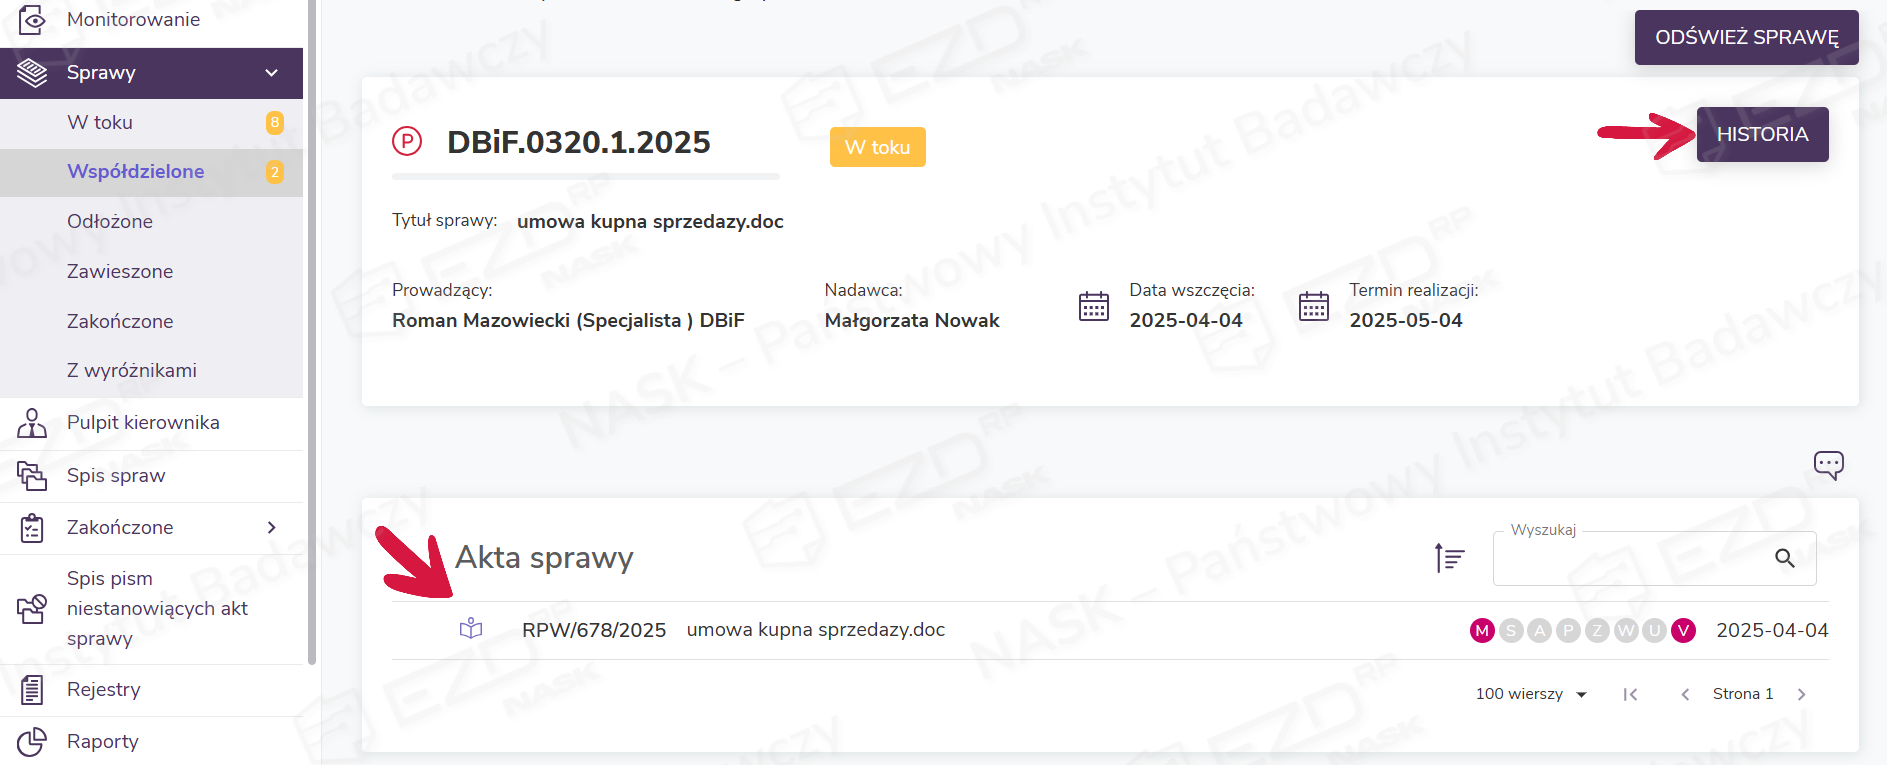Click into the Wyszukaj search field
Image resolution: width=1887 pixels, height=765 pixels.
point(1630,559)
